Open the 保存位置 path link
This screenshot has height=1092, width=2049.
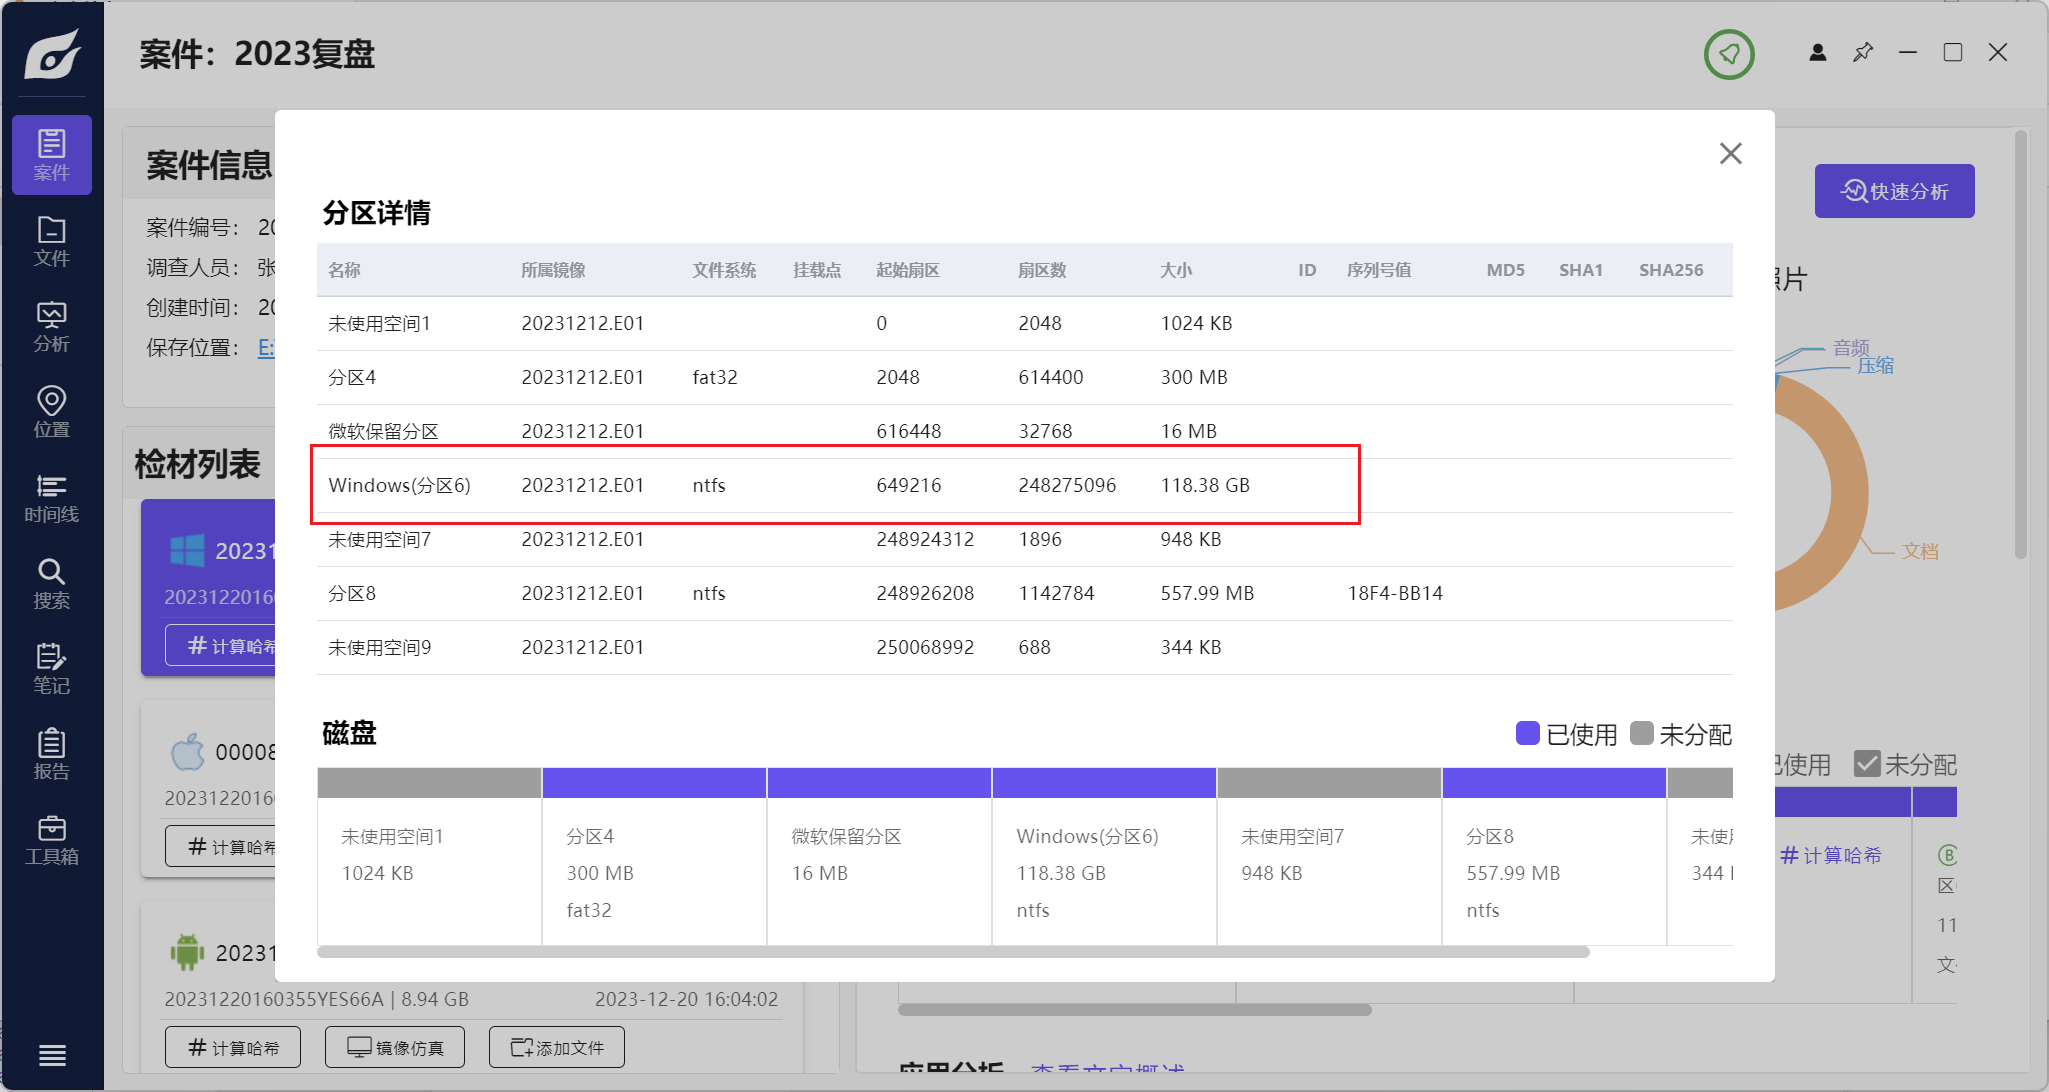pyautogui.click(x=266, y=347)
